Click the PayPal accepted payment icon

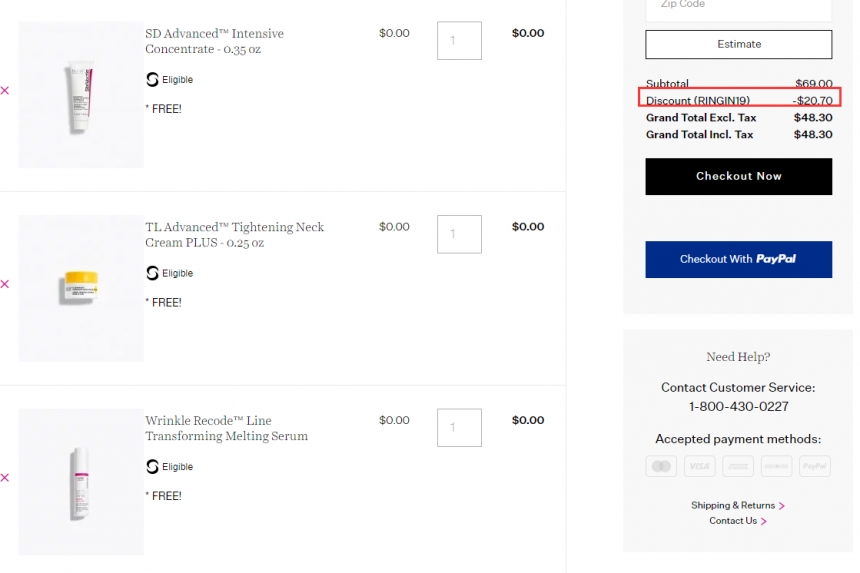tap(814, 466)
